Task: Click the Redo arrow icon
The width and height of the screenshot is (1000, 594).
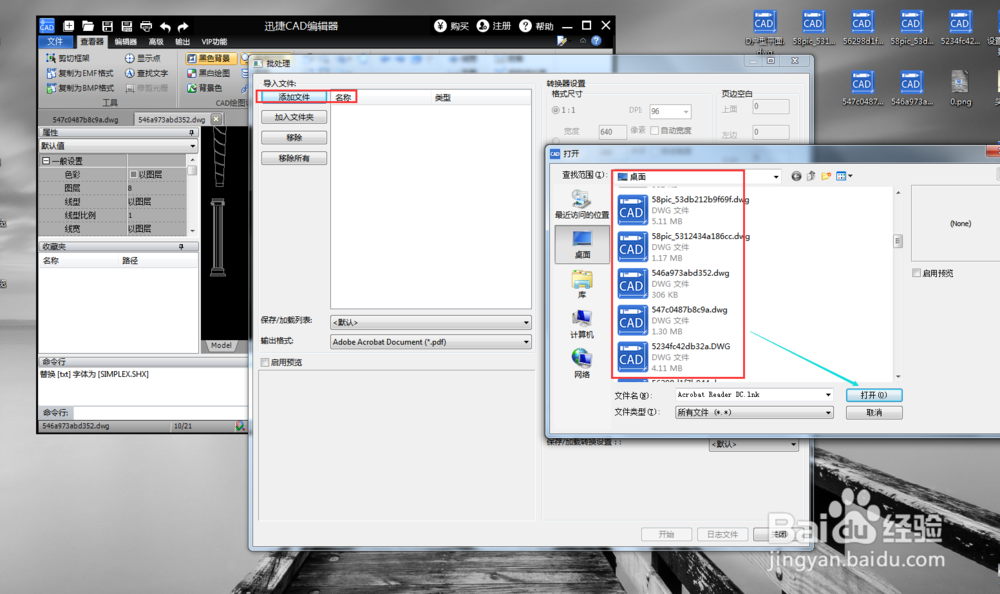Action: point(183,26)
